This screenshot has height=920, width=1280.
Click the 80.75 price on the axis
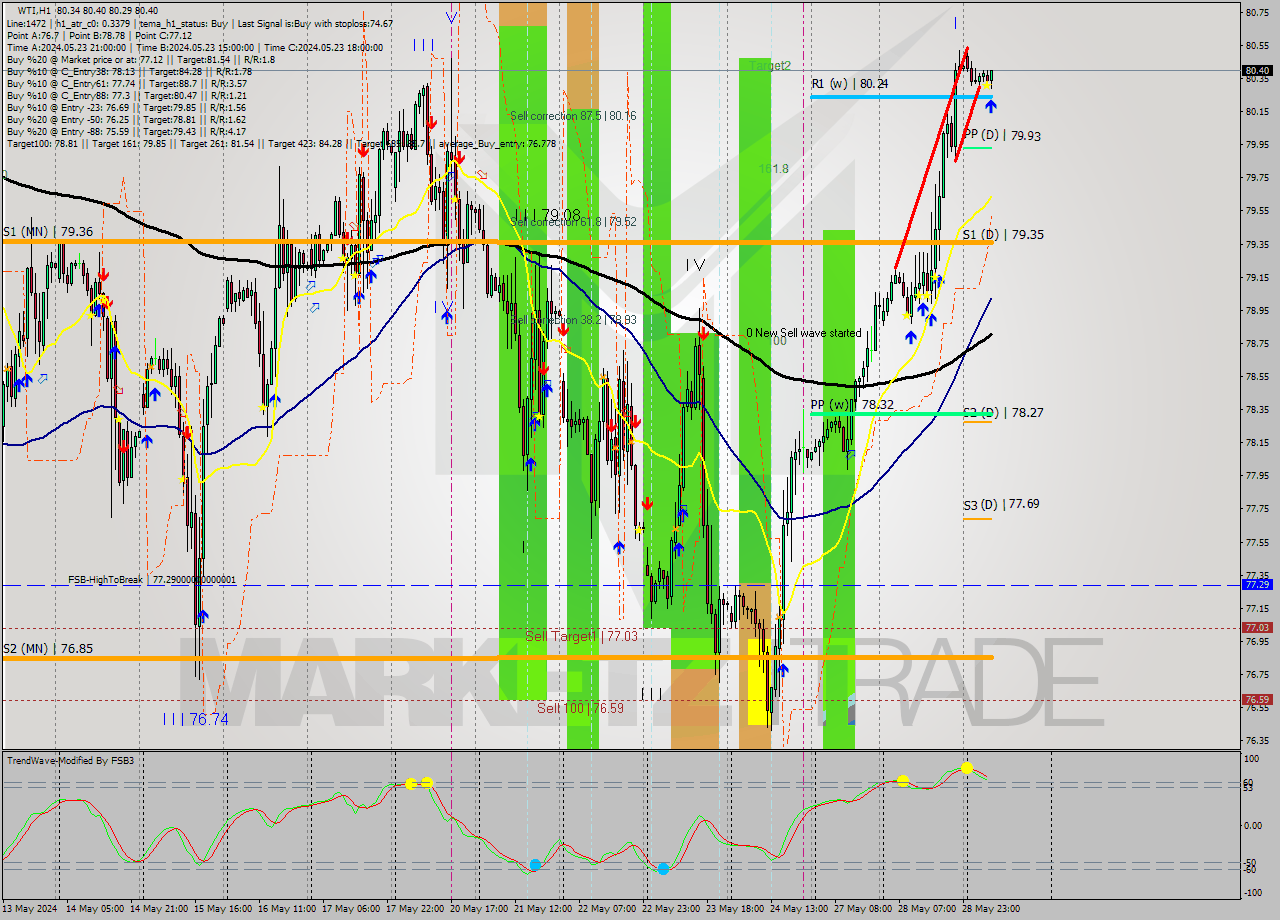click(1257, 13)
